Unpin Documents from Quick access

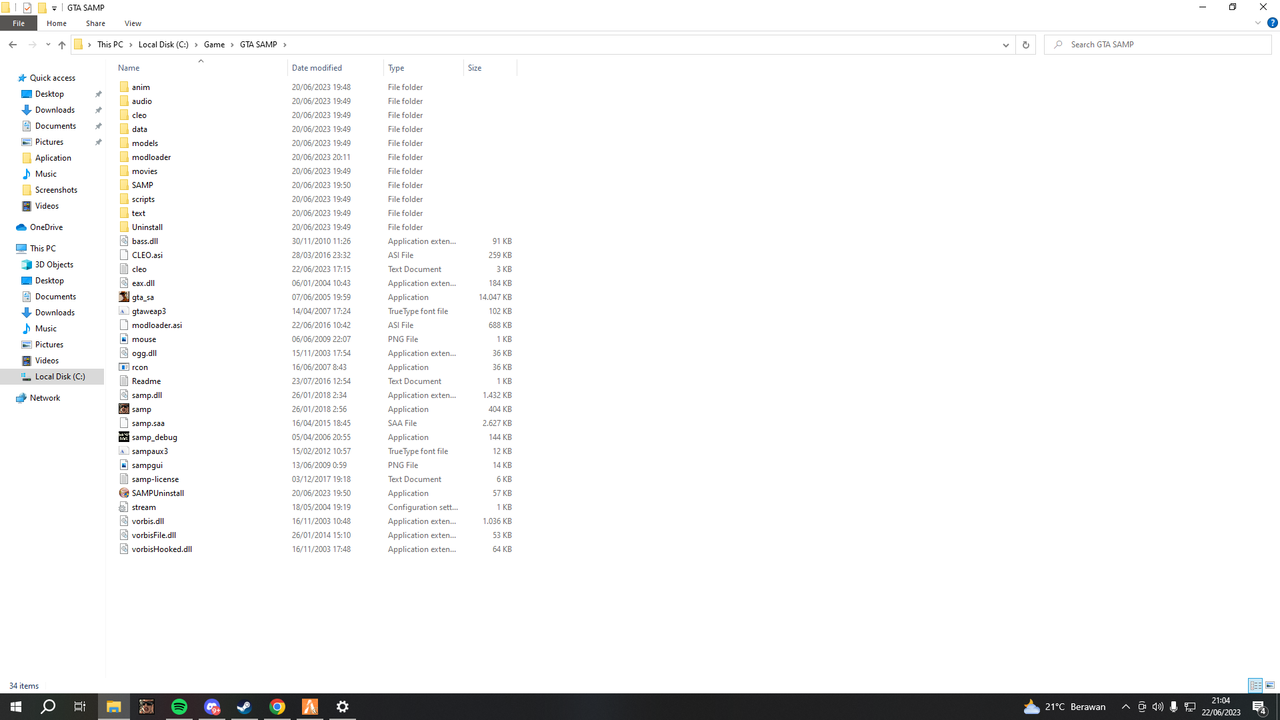[98, 126]
